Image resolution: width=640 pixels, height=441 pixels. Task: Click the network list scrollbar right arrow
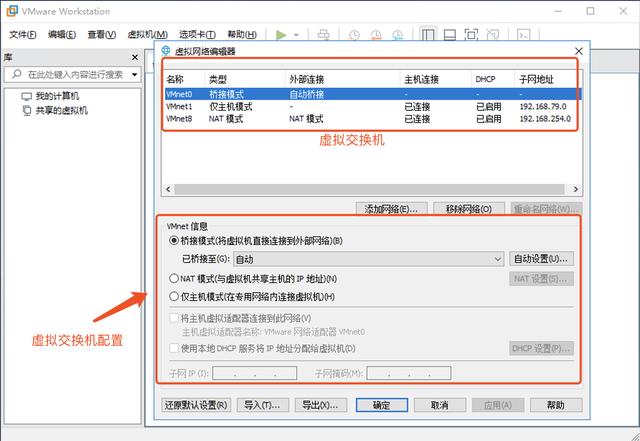pos(576,189)
